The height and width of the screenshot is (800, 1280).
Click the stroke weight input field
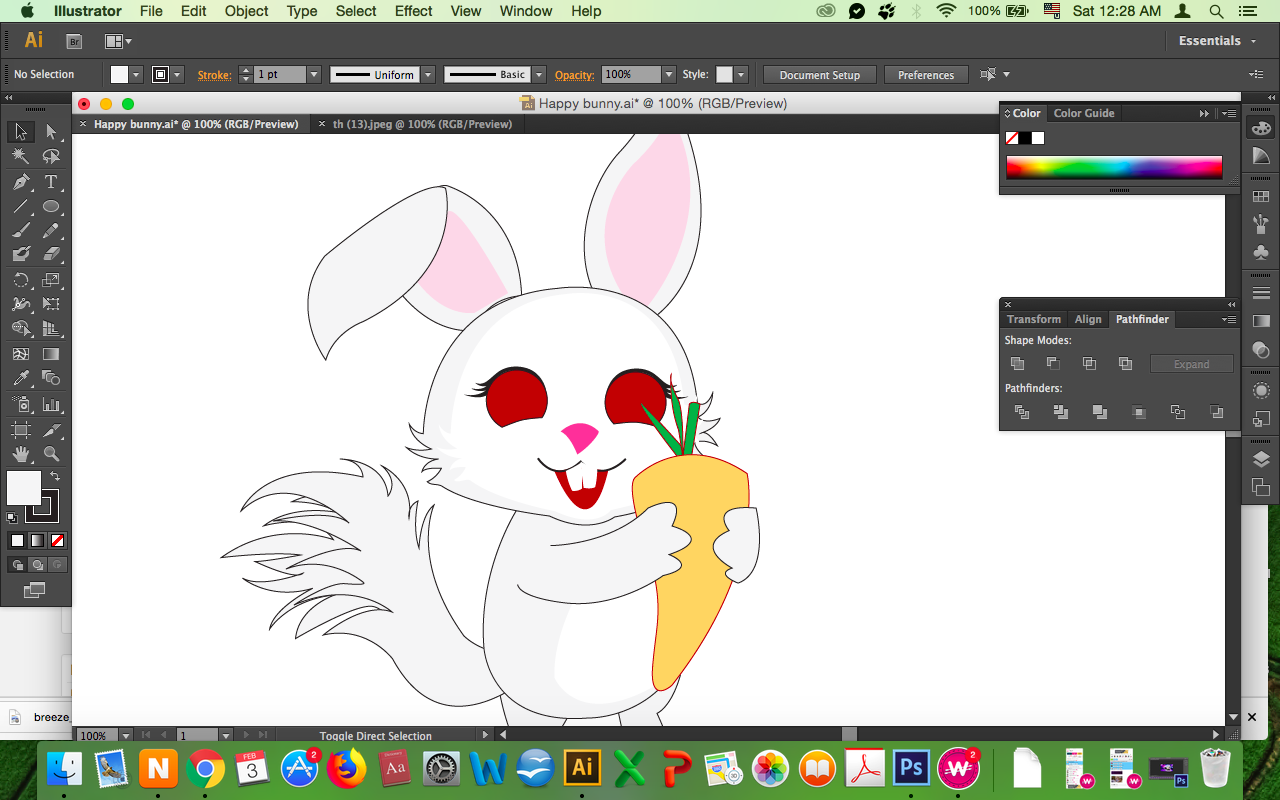click(x=280, y=75)
